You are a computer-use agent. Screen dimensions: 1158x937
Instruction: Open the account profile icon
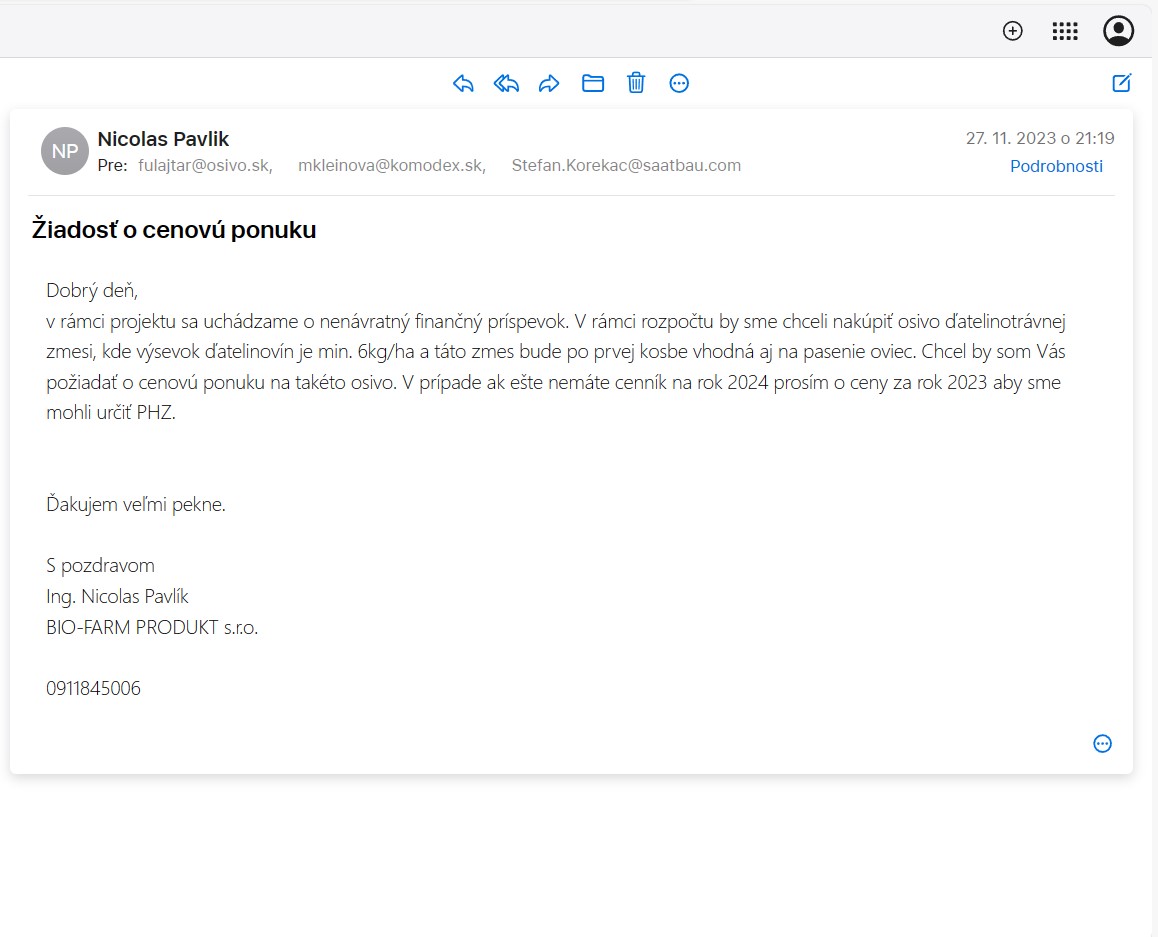[1118, 31]
